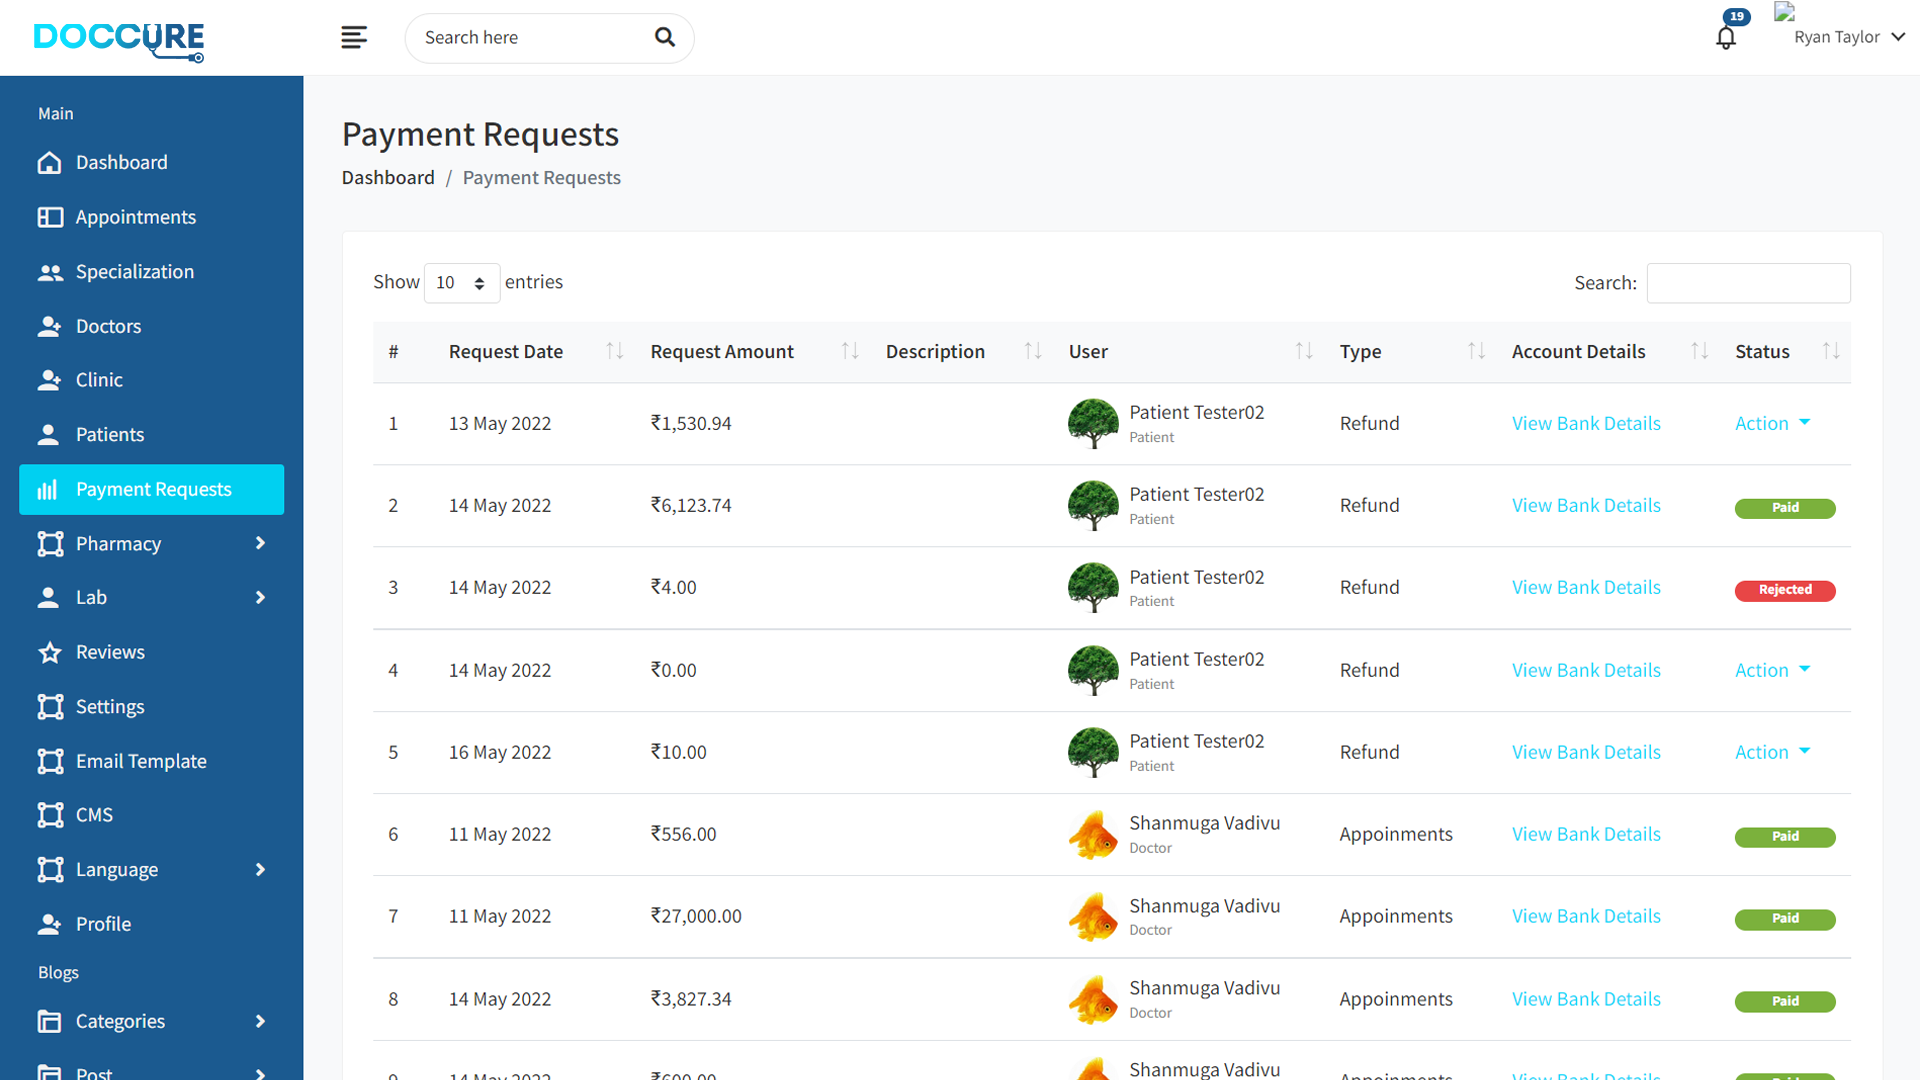Viewport: 1920px width, 1080px height.
Task: Click the Appointments sidebar icon
Action: [x=50, y=217]
